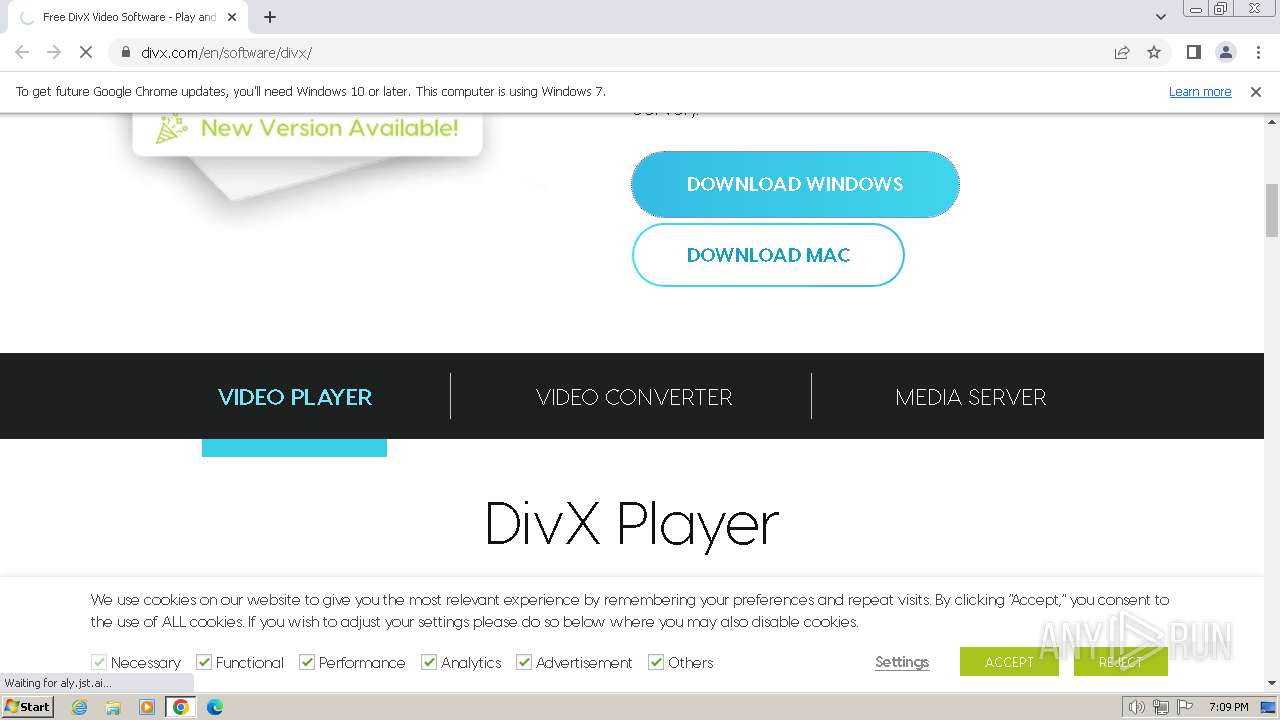Open the network tray icon
The width and height of the screenshot is (1280, 720).
(x=1160, y=707)
